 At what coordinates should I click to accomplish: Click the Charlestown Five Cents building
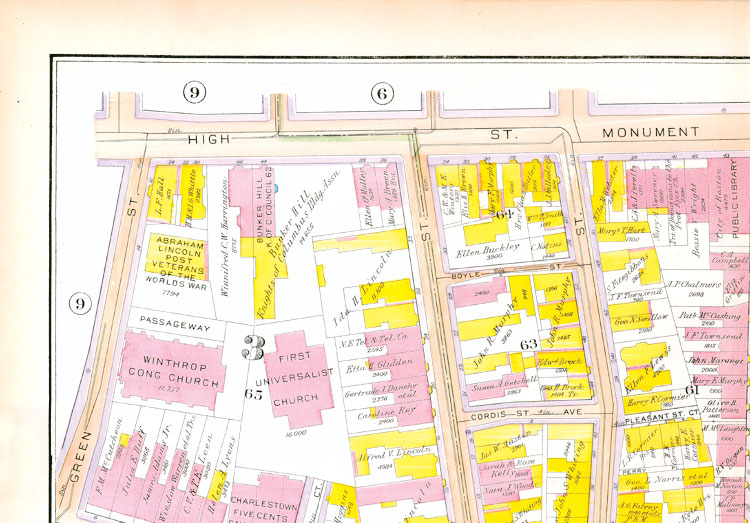(265, 507)
